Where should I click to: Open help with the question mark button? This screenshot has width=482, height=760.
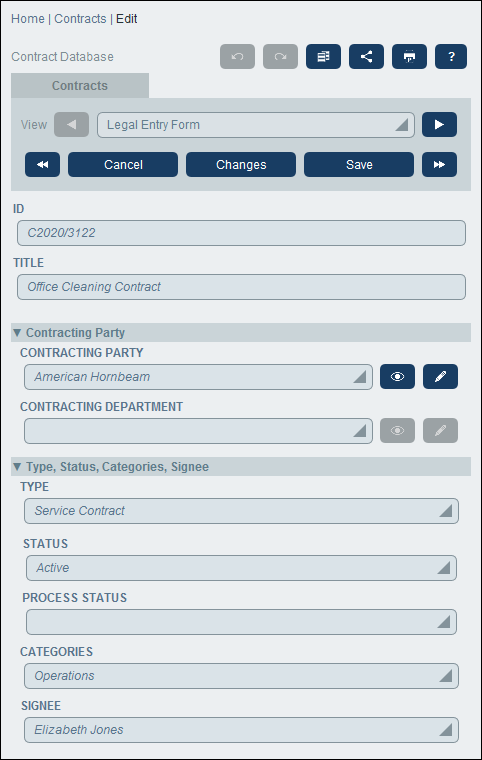pyautogui.click(x=451, y=57)
